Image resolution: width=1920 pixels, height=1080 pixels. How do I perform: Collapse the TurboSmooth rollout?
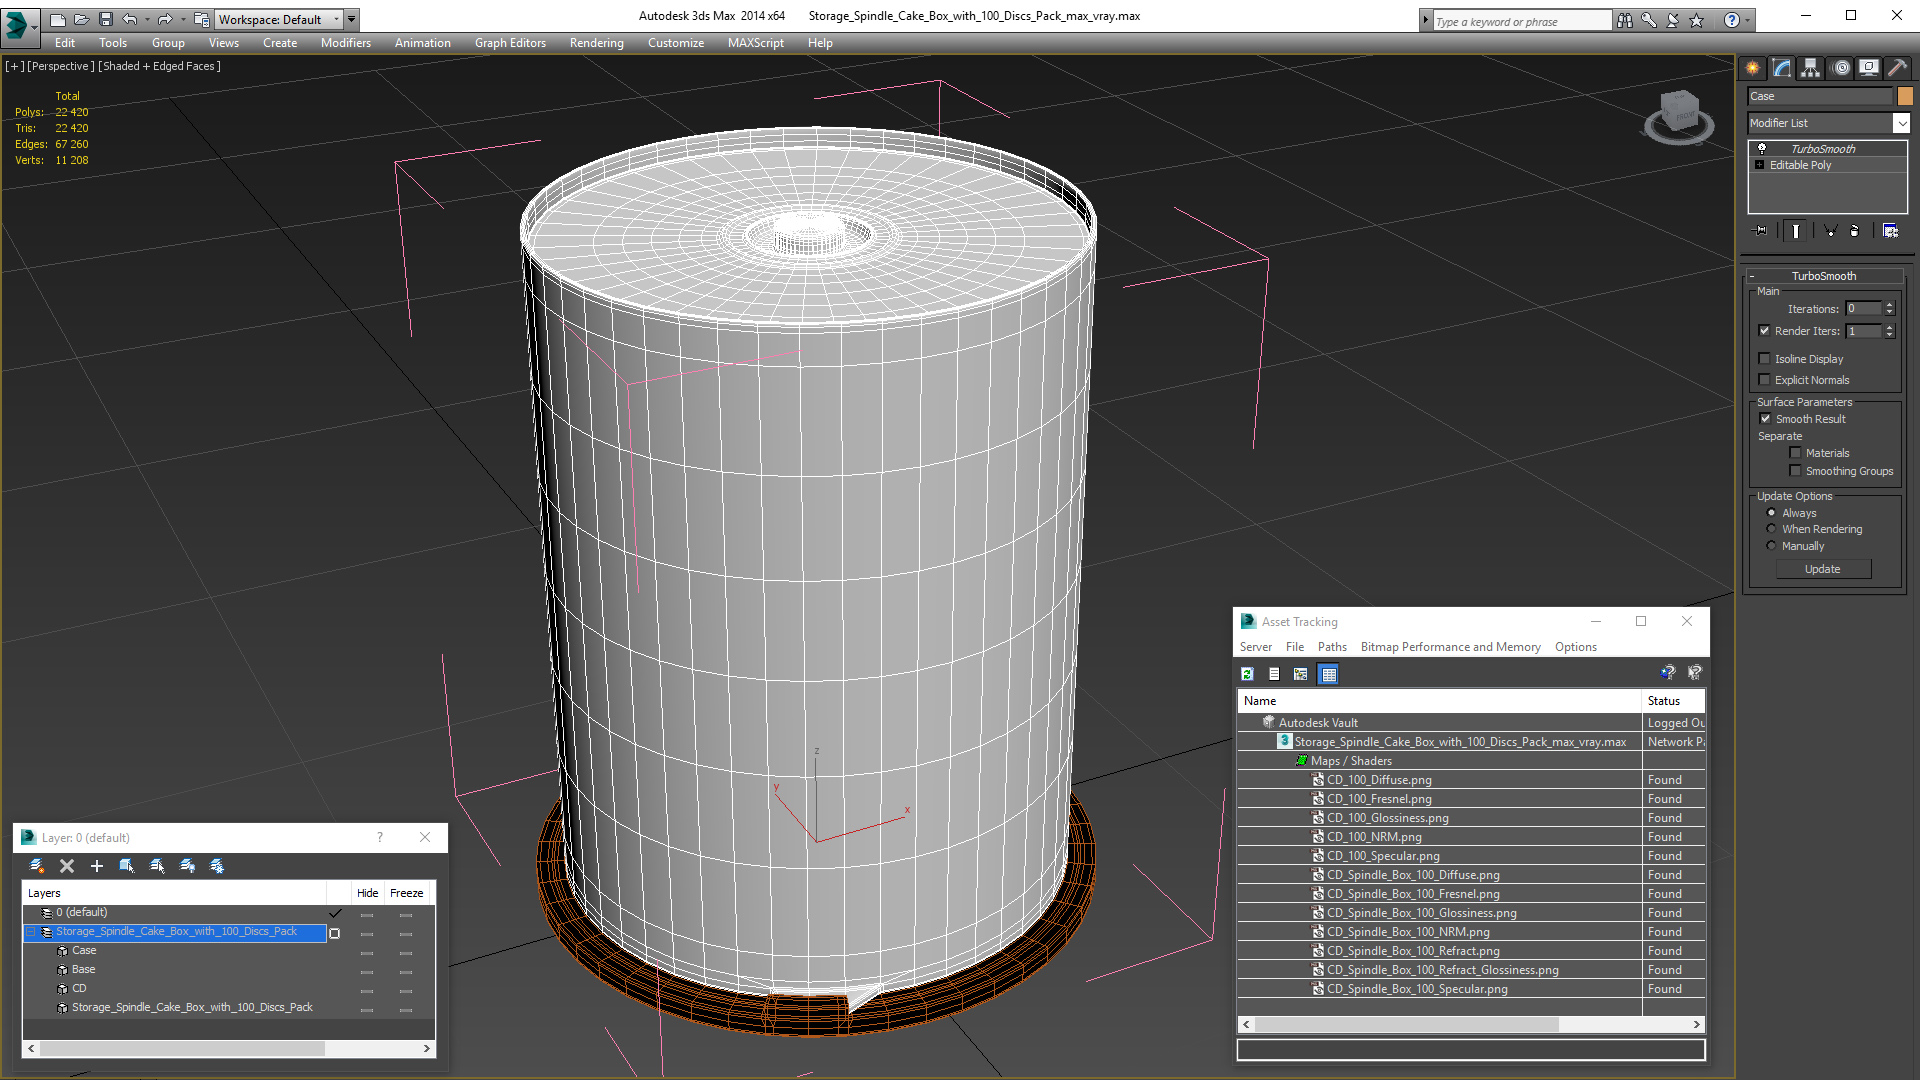click(1752, 276)
